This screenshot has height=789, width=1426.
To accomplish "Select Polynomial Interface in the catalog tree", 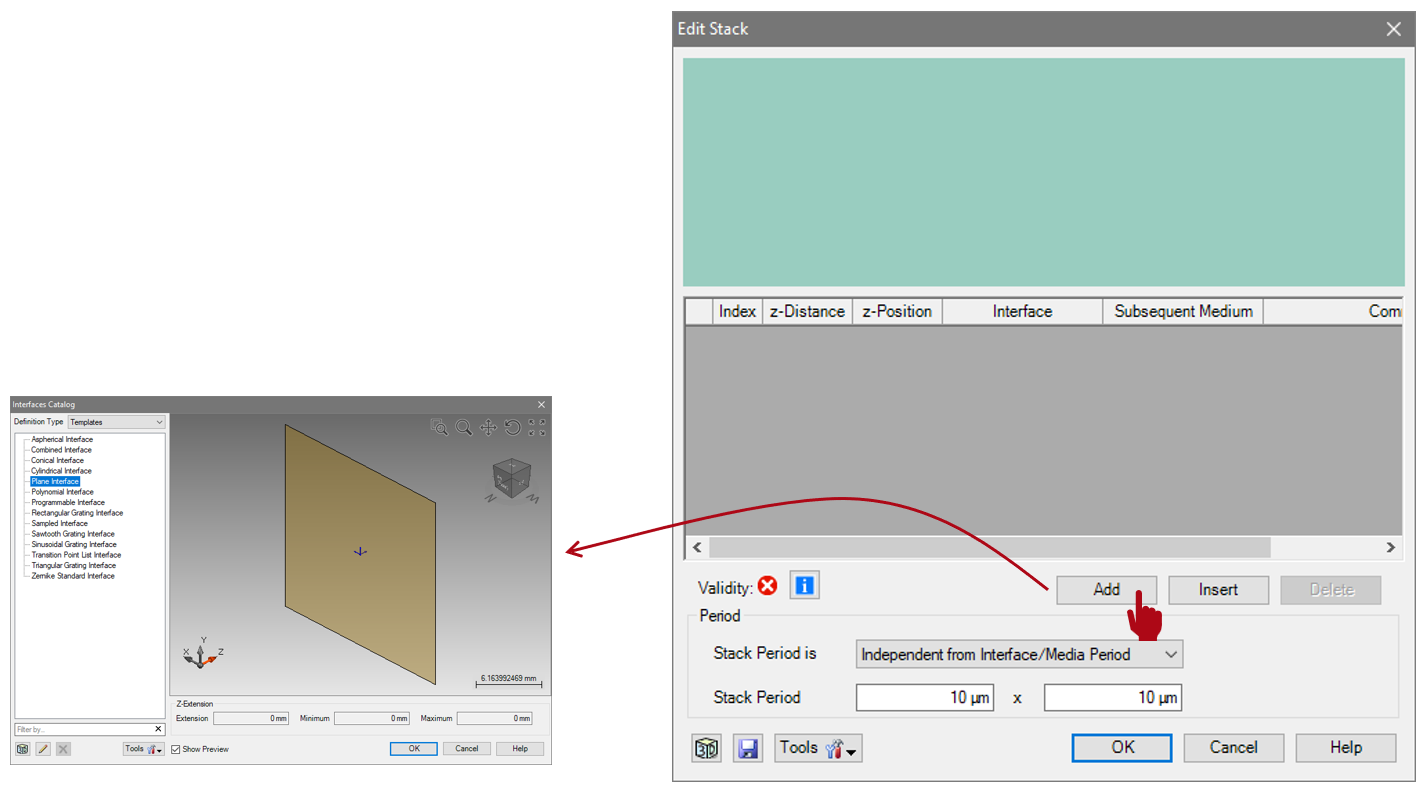I will [62, 492].
